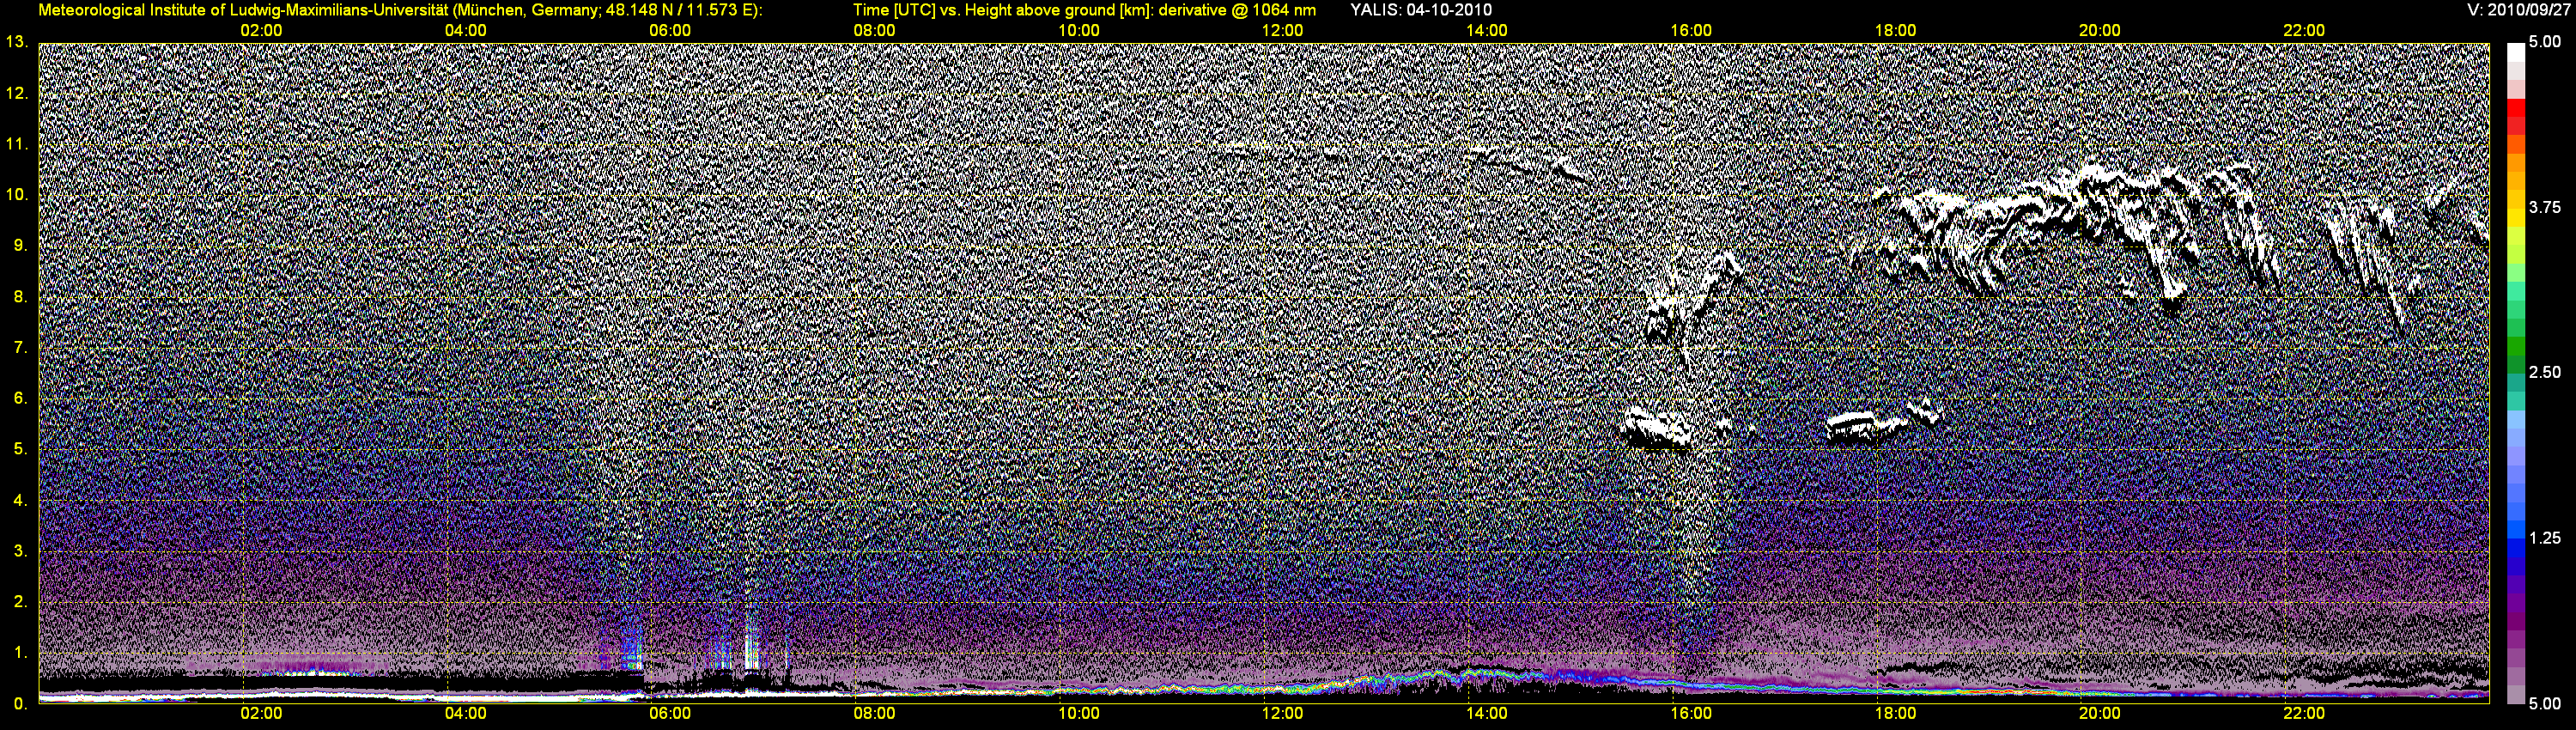Click the '7.' height axis label
The width and height of the screenshot is (2576, 730).
(x=21, y=348)
